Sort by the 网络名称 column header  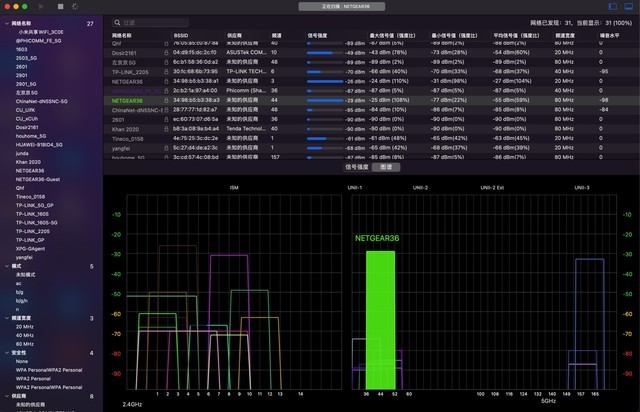[x=122, y=36]
